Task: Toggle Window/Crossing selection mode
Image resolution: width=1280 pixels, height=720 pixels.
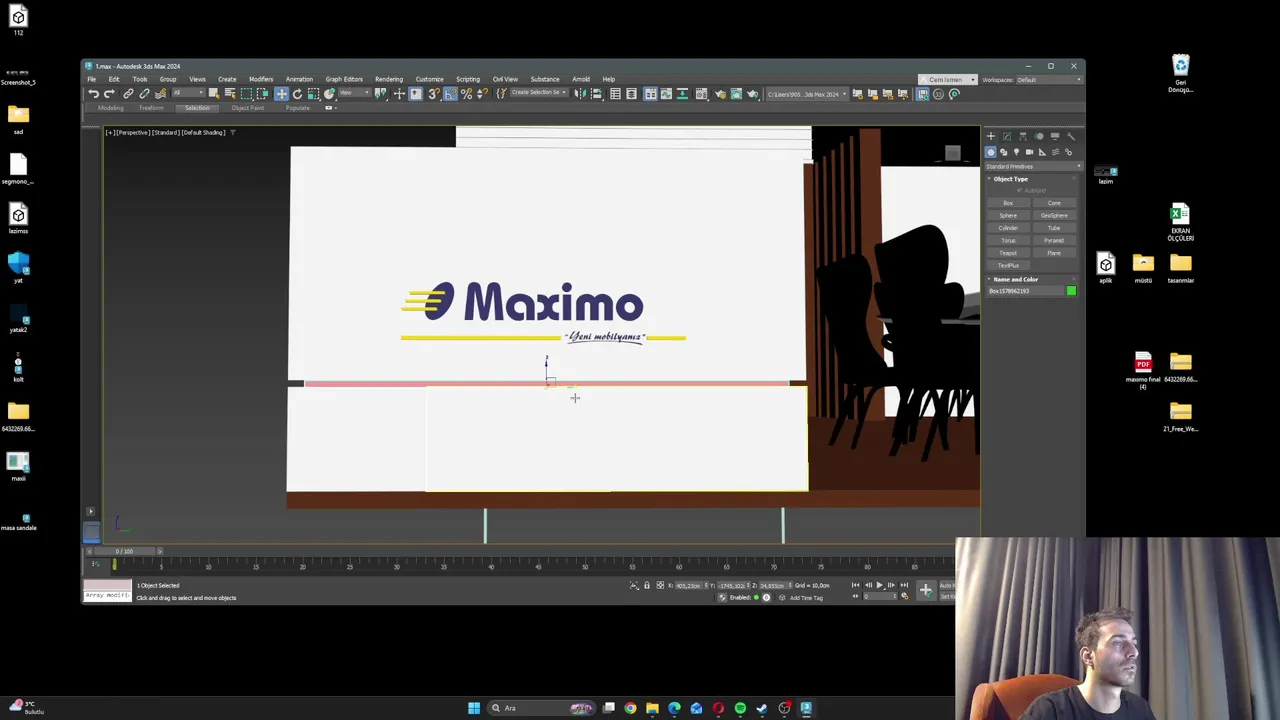Action: point(262,94)
